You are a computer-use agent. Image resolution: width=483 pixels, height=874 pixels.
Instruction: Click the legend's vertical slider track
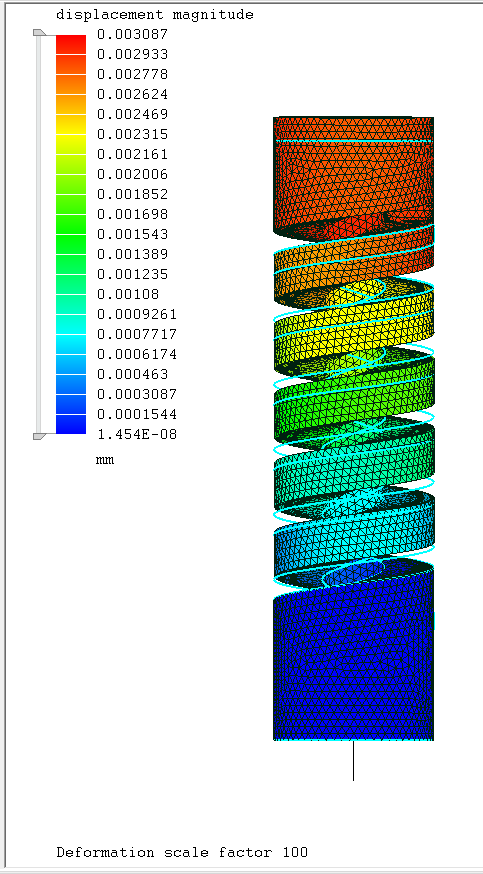pos(38,234)
